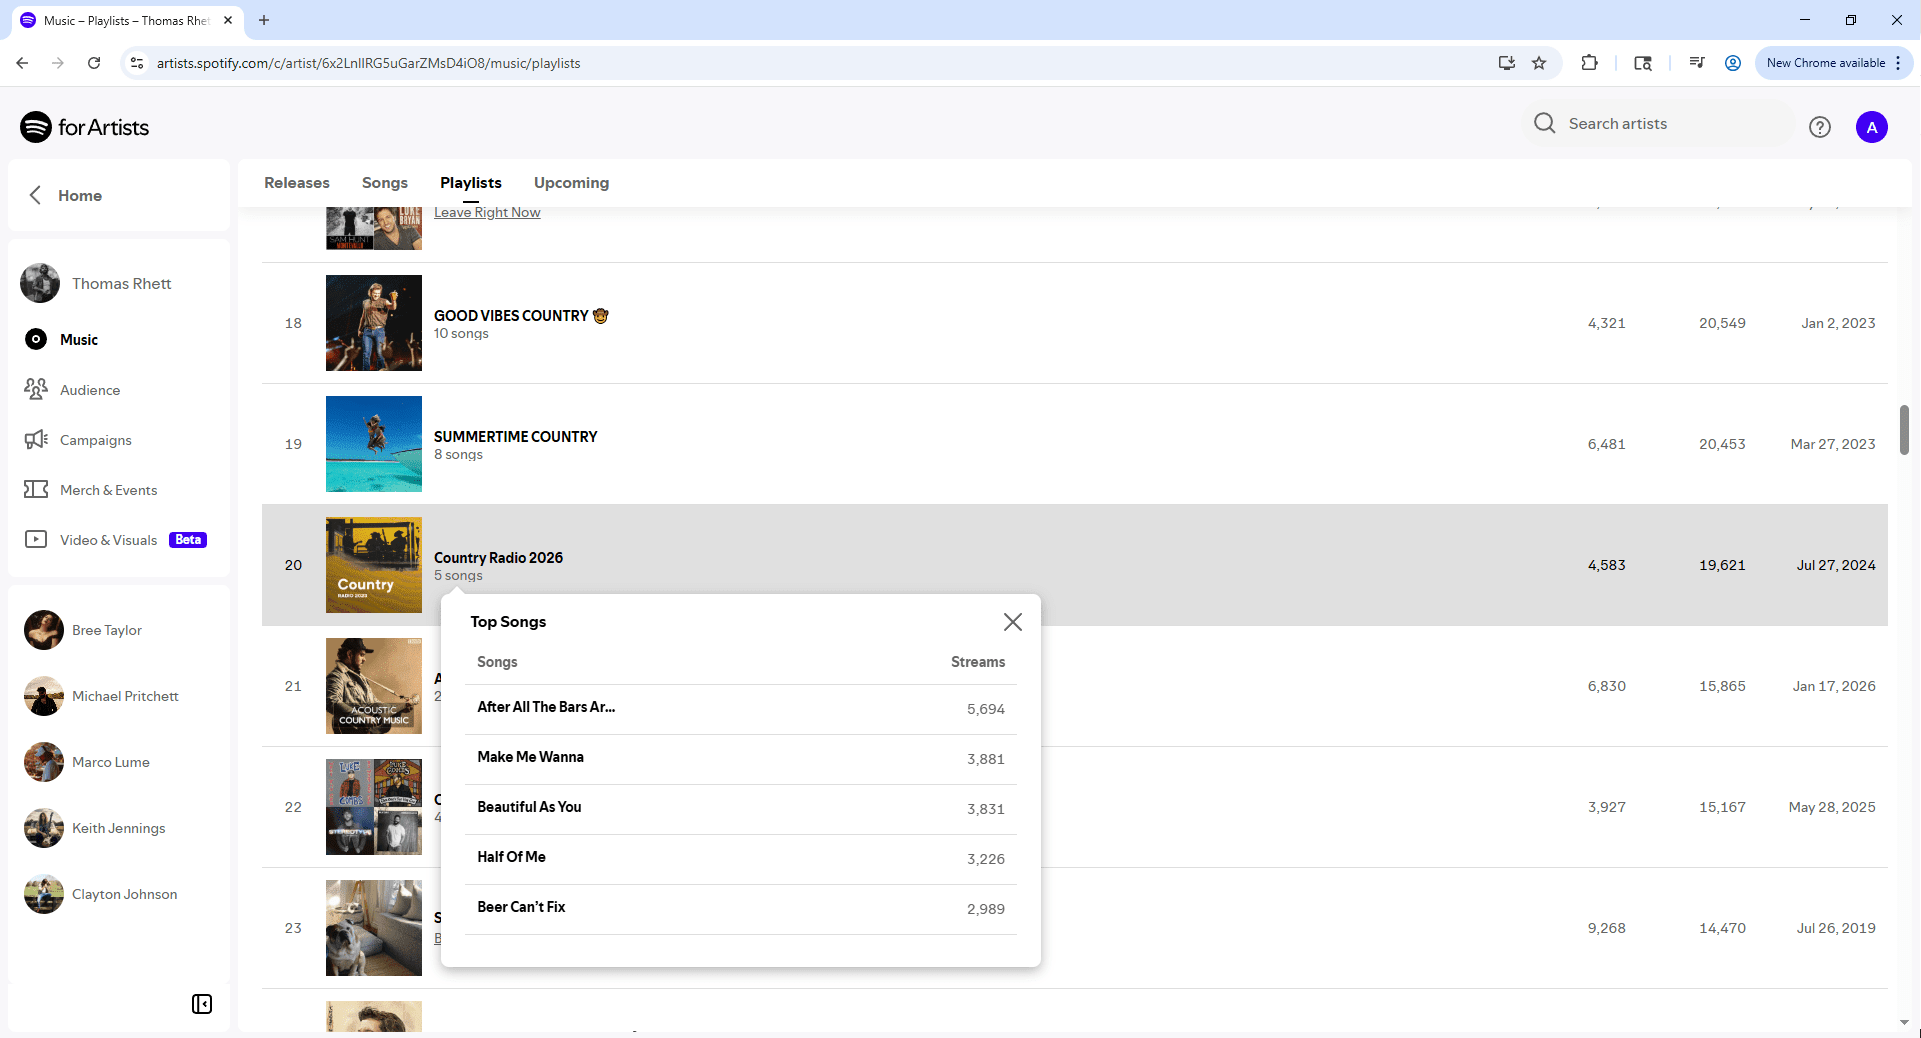Viewport: 1921px width, 1038px height.
Task: Open SUMMERTIME COUNTRY playlist cover
Action: pyautogui.click(x=374, y=444)
